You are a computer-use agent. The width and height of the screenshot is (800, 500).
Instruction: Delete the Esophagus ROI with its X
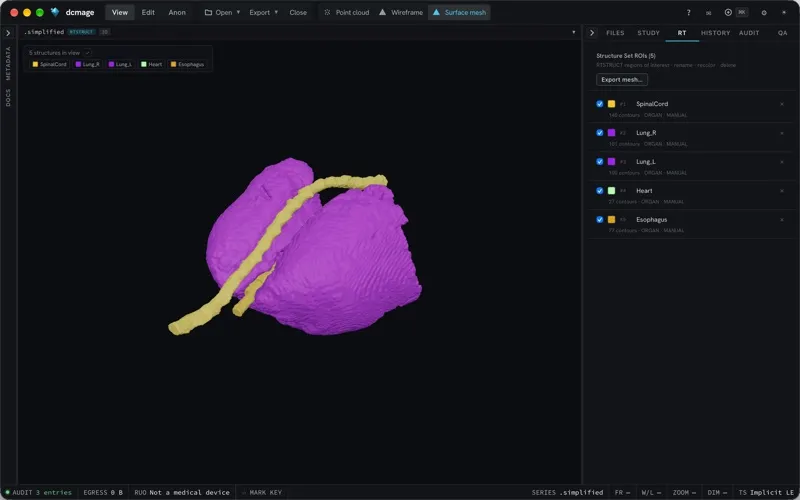pos(782,220)
